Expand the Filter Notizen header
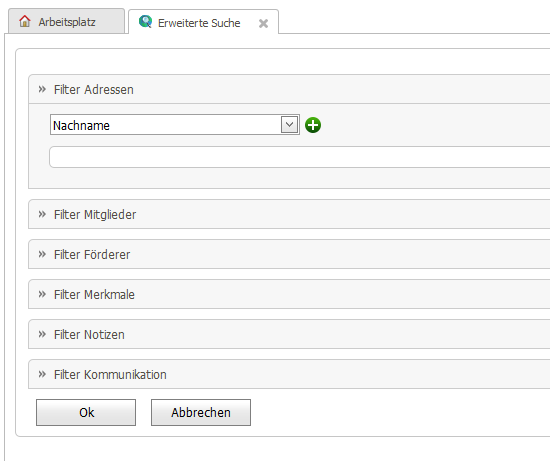This screenshot has height=461, width=550. coord(289,334)
